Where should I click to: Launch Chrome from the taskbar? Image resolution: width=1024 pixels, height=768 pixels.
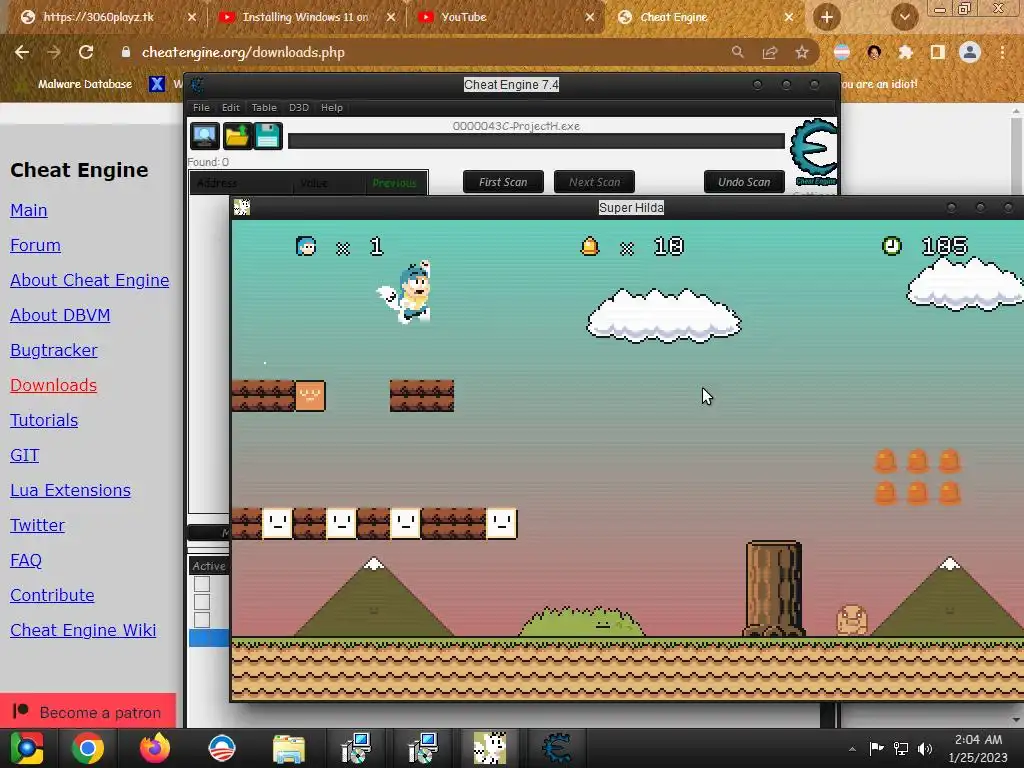tap(88, 748)
